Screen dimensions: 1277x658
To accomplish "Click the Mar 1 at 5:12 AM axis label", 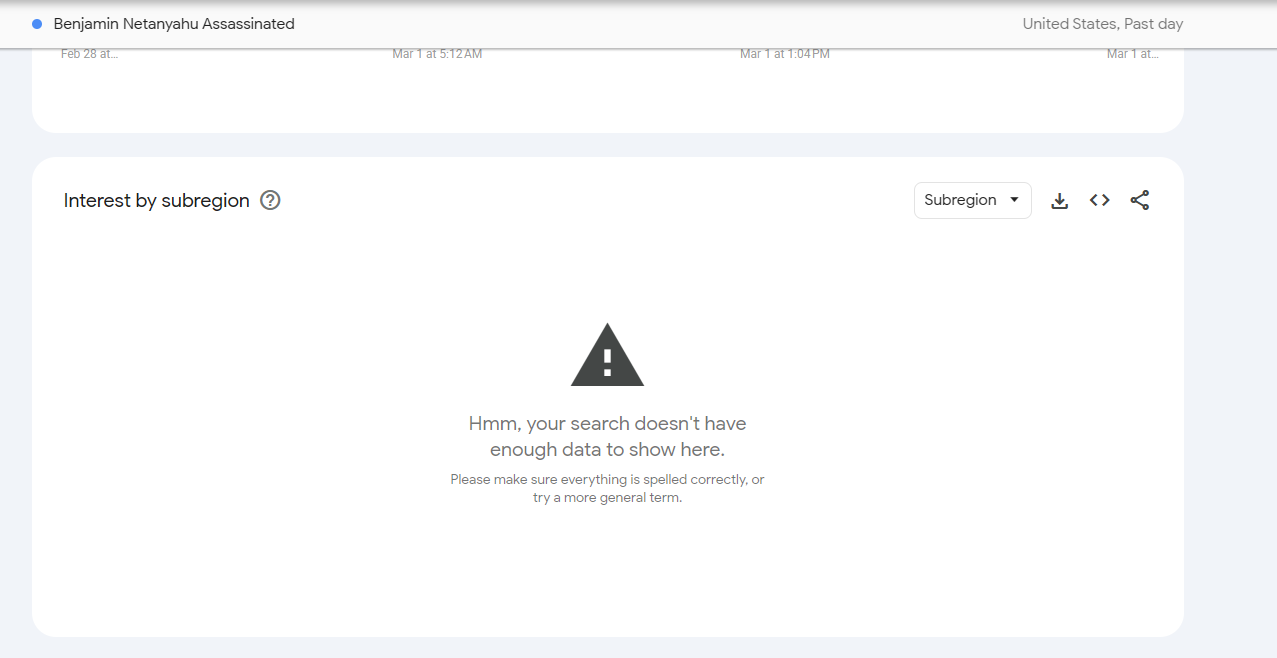I will (x=437, y=54).
